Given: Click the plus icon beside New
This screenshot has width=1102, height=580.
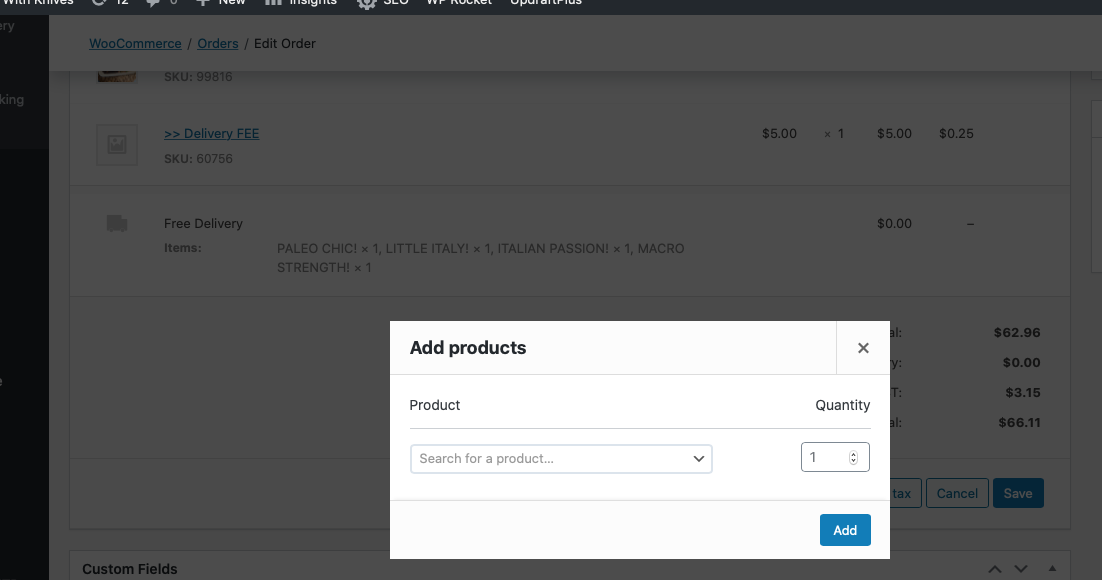Looking at the screenshot, I should 202,3.
